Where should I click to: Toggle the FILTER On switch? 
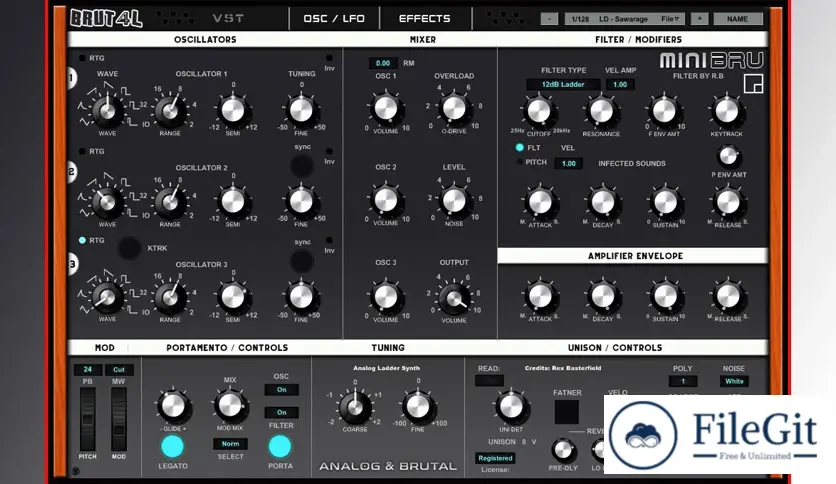point(282,412)
